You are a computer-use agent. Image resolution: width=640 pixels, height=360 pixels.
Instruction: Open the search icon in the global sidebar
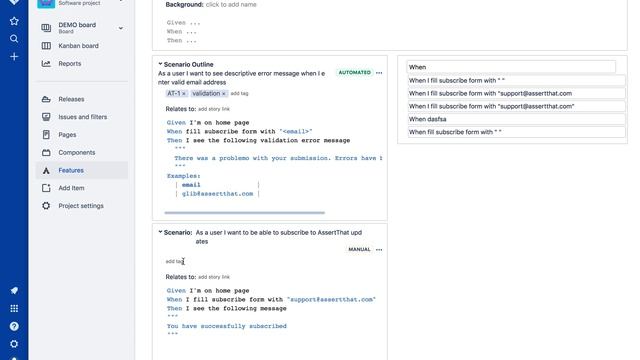point(14,39)
